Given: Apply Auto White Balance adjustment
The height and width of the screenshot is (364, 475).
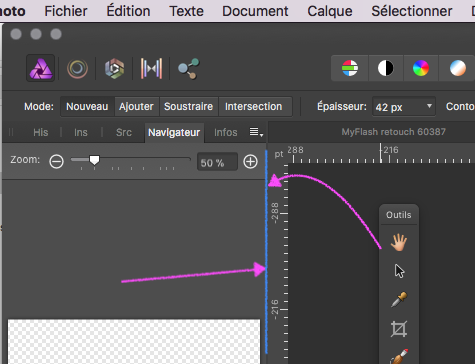Looking at the screenshot, I should coord(457,68).
